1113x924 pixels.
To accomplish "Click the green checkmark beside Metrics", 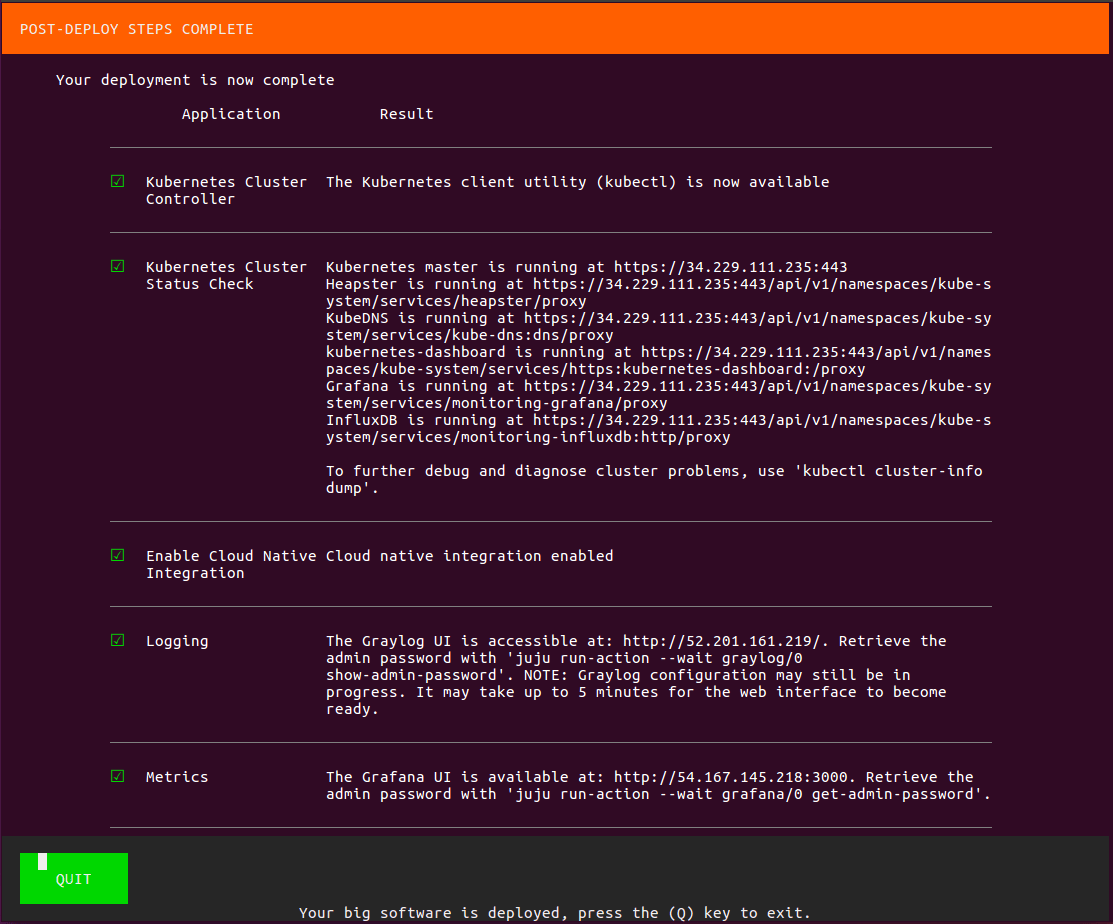I will pos(118,777).
